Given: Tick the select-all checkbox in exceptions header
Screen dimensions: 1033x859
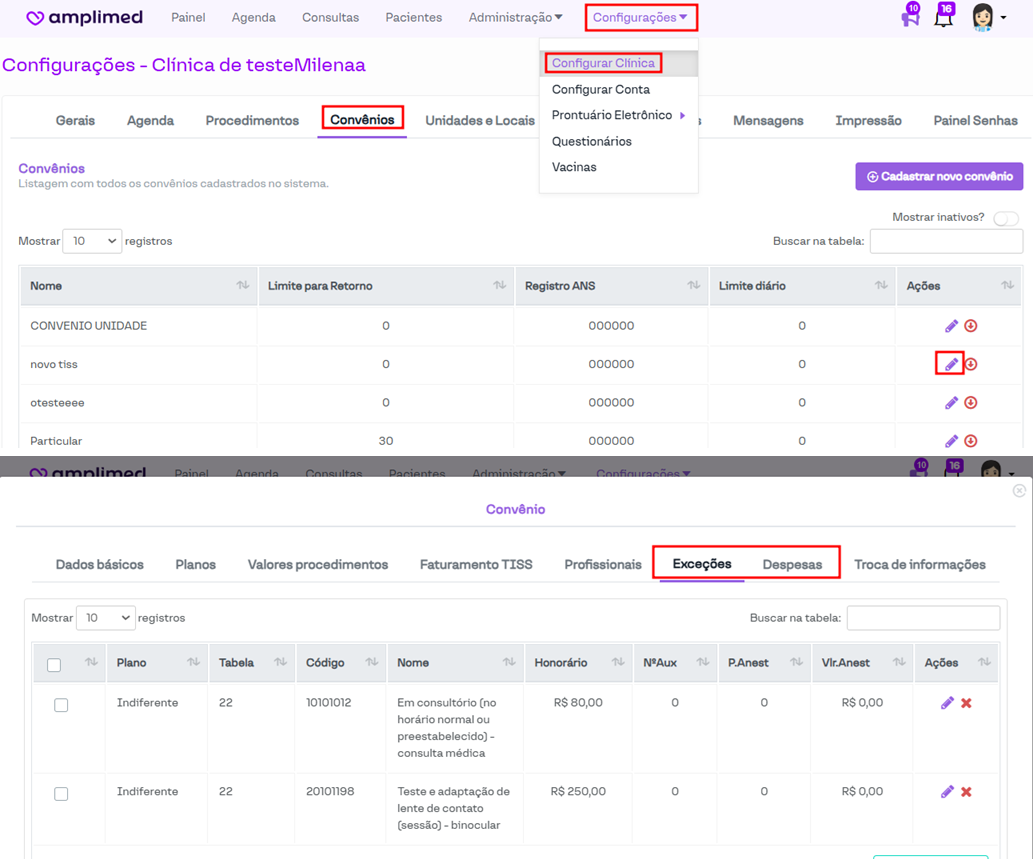Looking at the screenshot, I should pos(54,665).
